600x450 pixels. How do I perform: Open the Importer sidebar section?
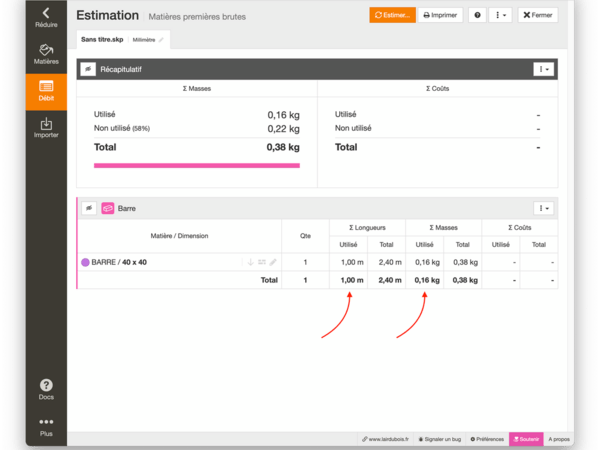pos(45,128)
